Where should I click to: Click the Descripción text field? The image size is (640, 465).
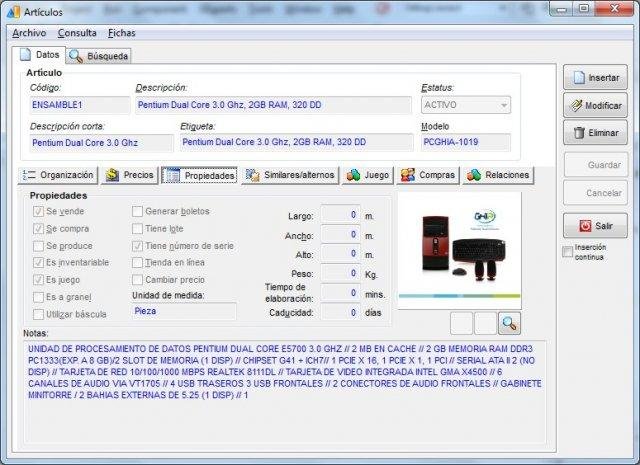pos(273,105)
